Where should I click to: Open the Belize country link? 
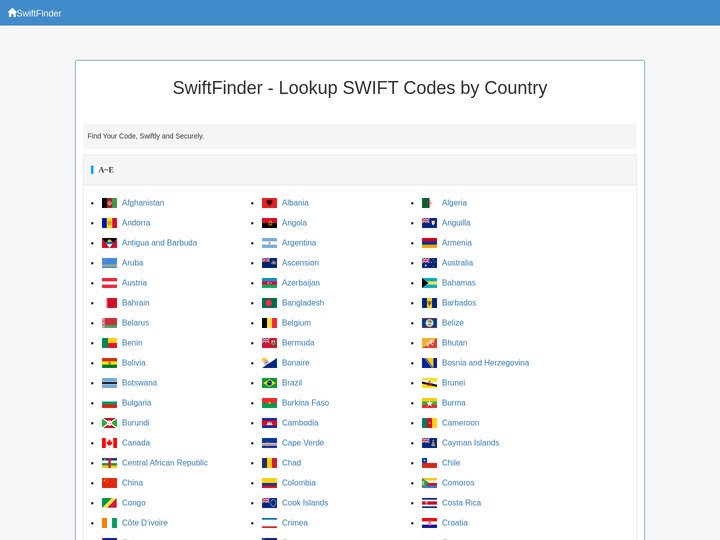click(453, 323)
